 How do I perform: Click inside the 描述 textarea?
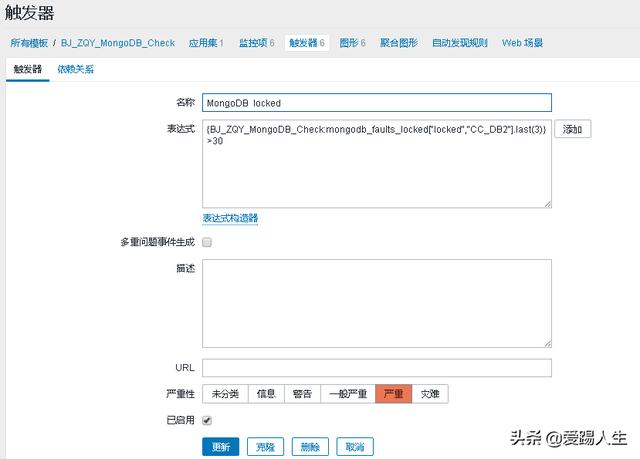tap(377, 304)
